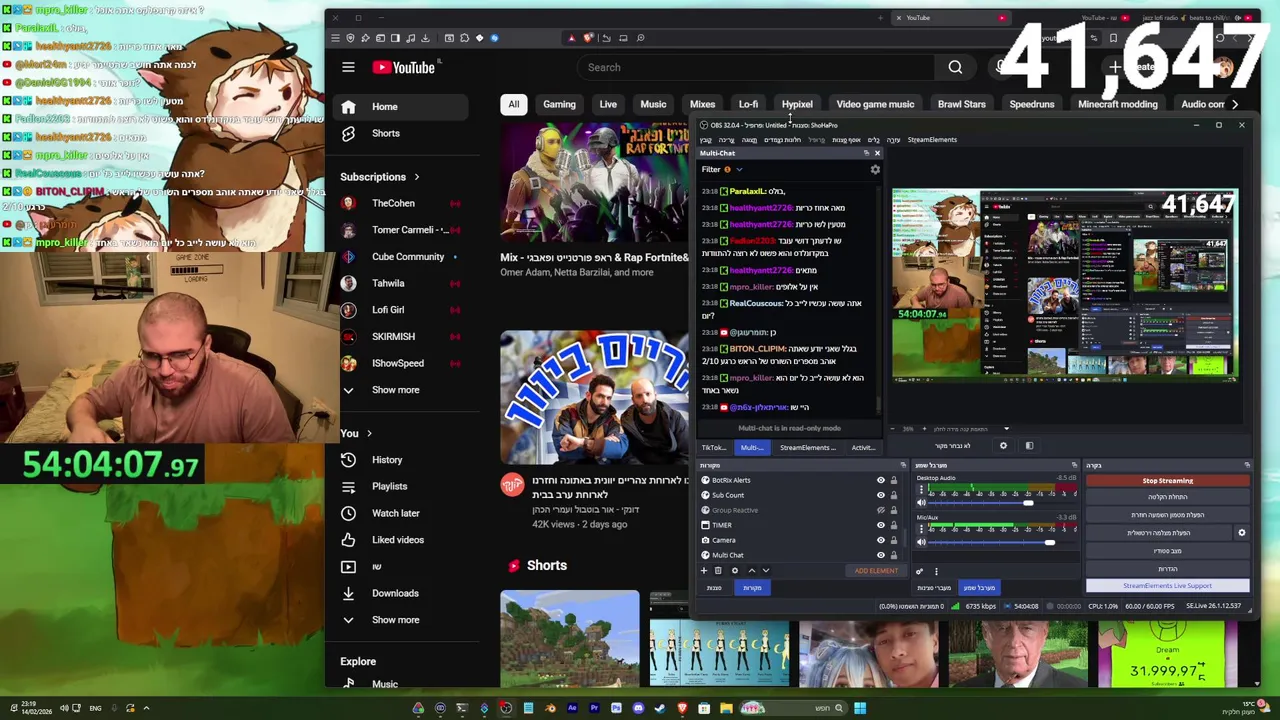Viewport: 1280px width, 720px height.
Task: Expand the You section chevron
Action: pyautogui.click(x=369, y=434)
